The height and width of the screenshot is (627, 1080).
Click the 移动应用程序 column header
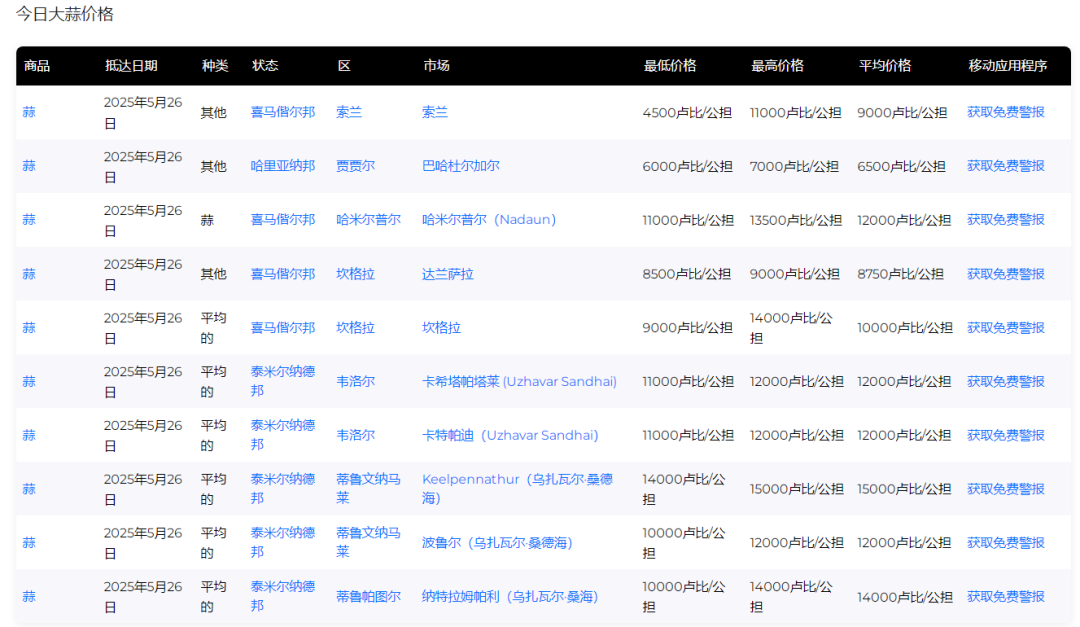pyautogui.click(x=1008, y=66)
